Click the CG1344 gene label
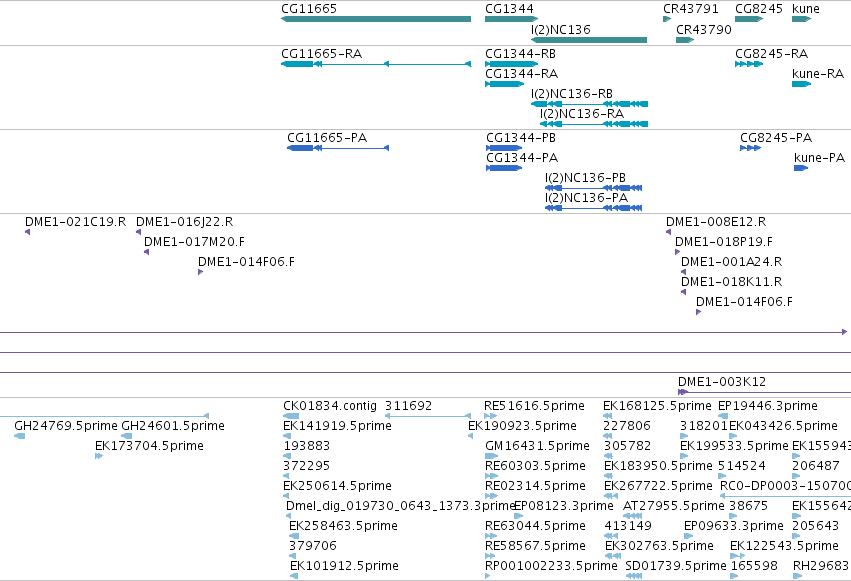 click(509, 9)
